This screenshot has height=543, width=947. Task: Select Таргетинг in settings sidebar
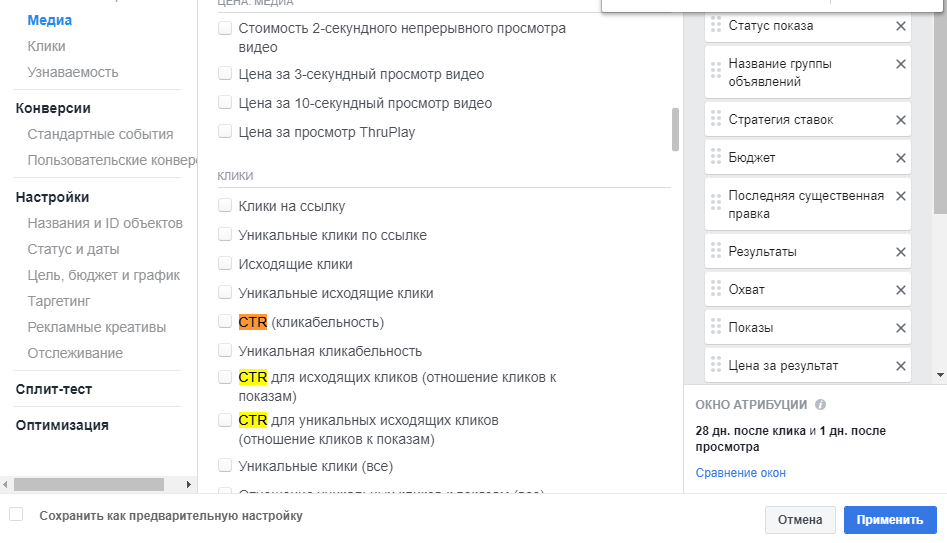[59, 301]
